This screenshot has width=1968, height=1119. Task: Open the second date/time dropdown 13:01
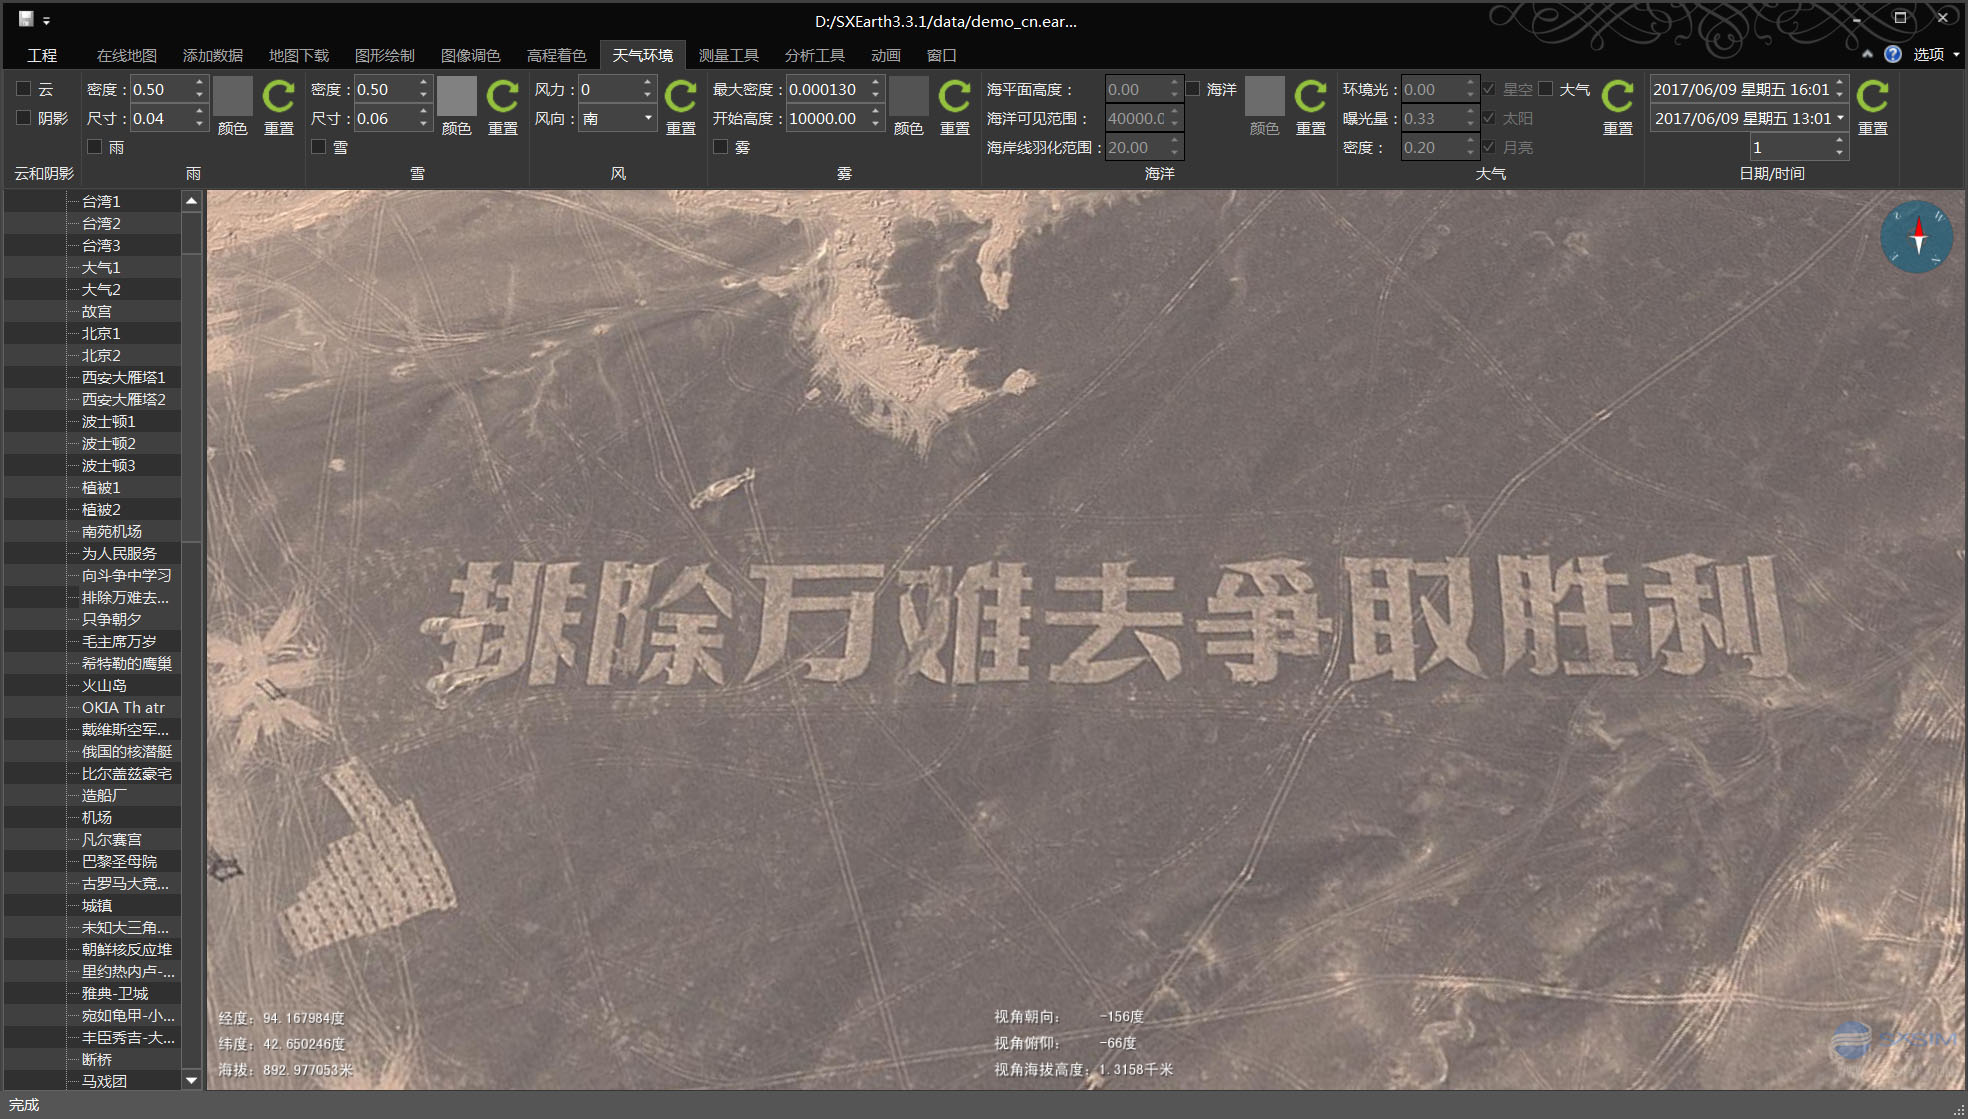1840,118
